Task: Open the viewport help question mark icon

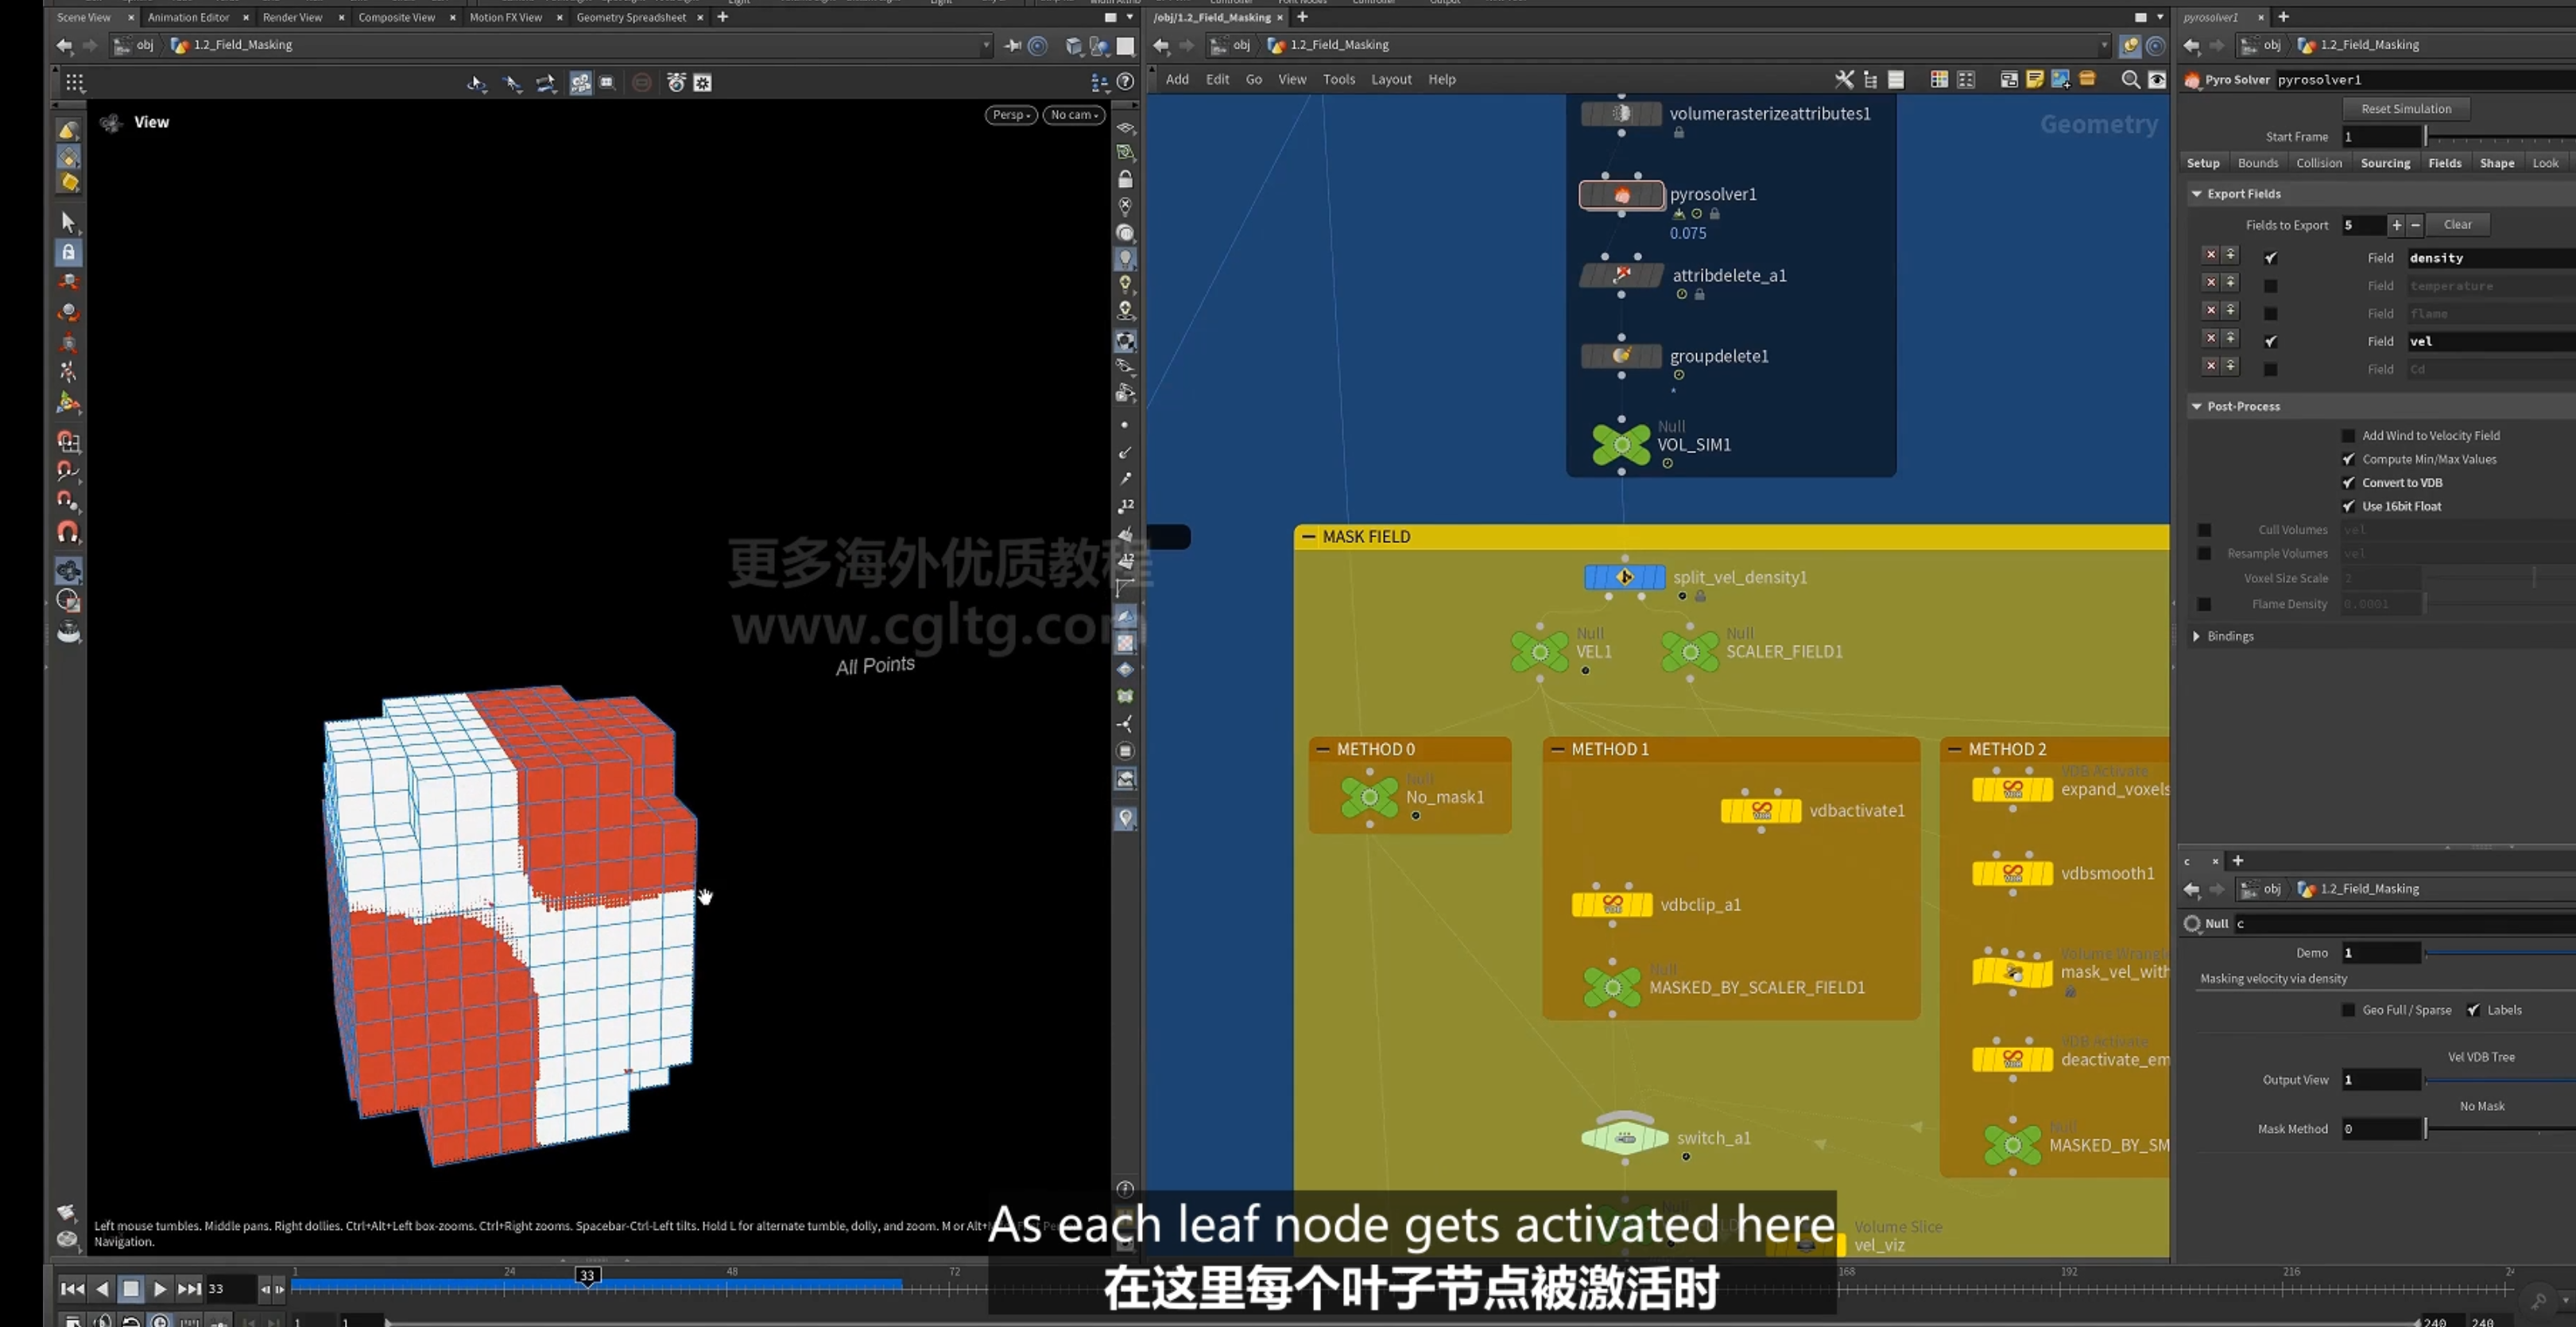Action: pyautogui.click(x=1125, y=82)
